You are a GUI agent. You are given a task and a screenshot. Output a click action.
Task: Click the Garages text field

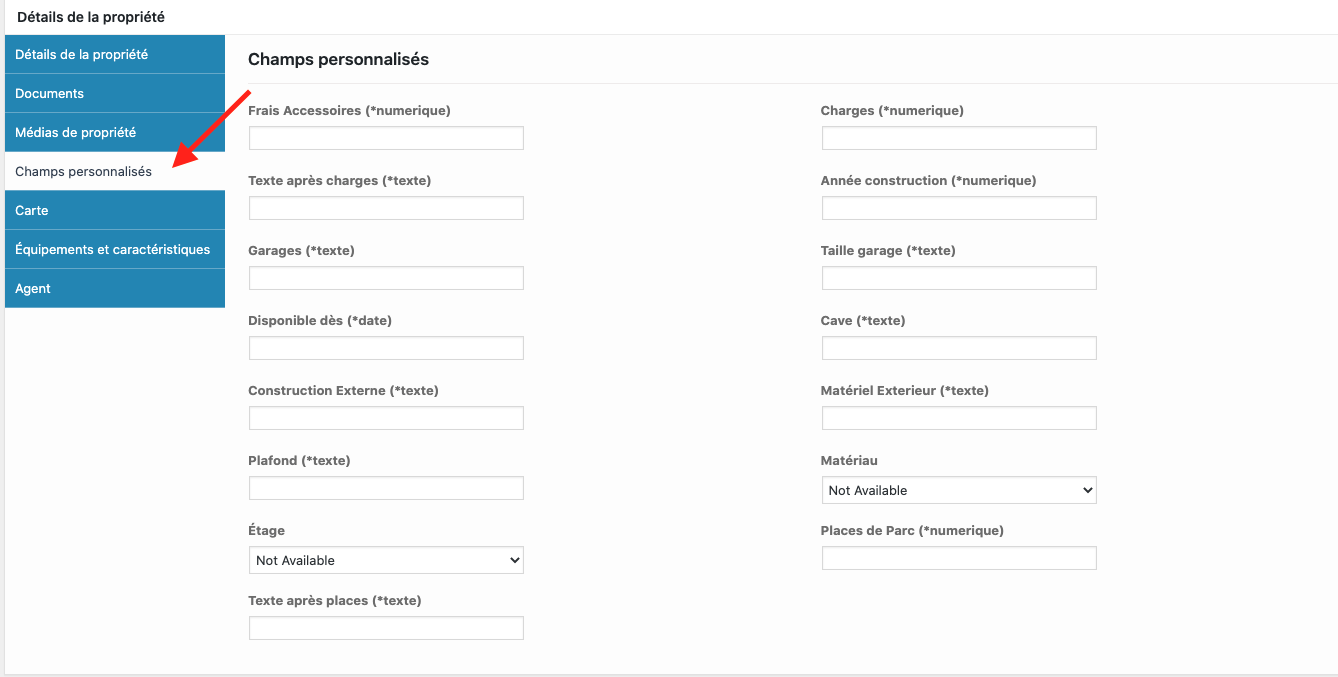[x=386, y=278]
